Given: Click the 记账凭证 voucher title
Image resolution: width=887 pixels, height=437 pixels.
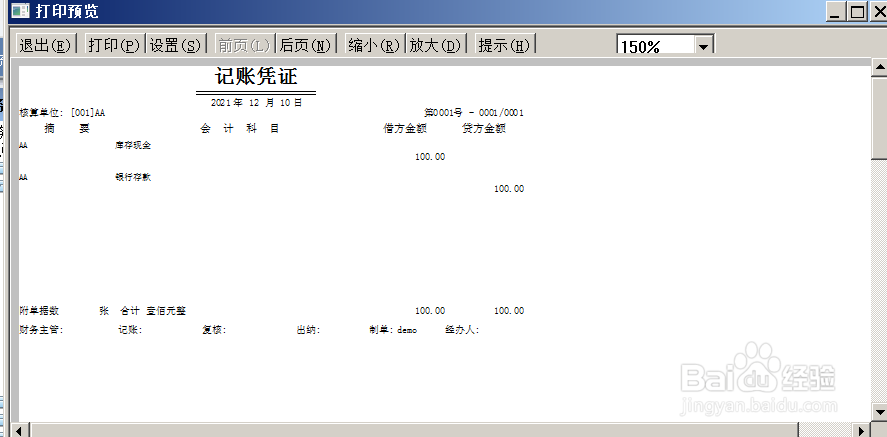Looking at the screenshot, I should [x=256, y=76].
